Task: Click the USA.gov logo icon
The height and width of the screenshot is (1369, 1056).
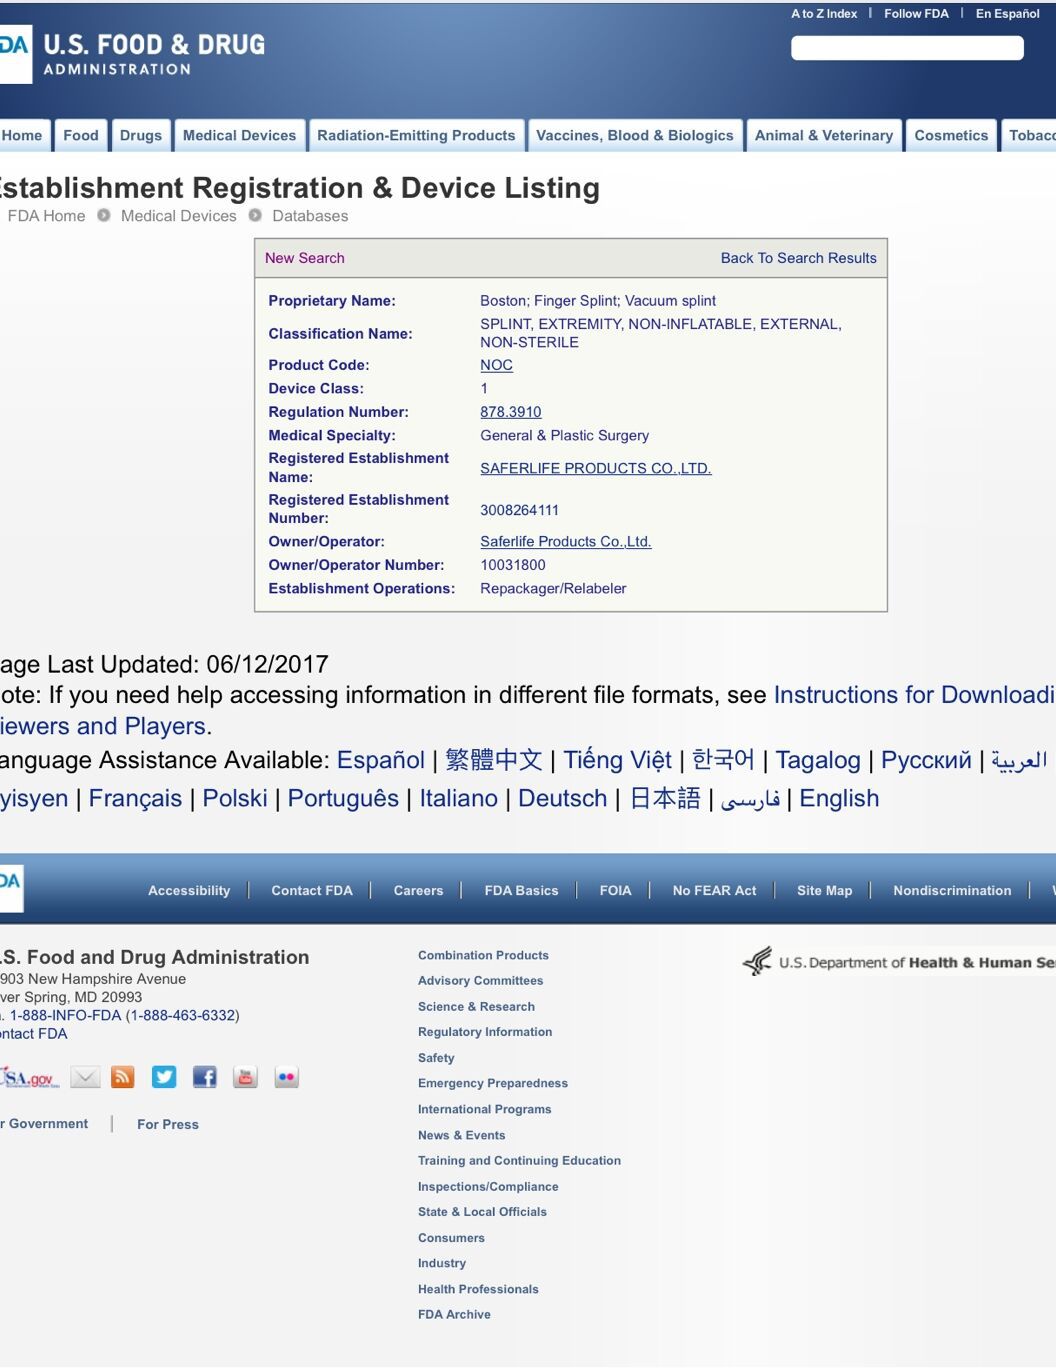Action: click(x=29, y=1078)
